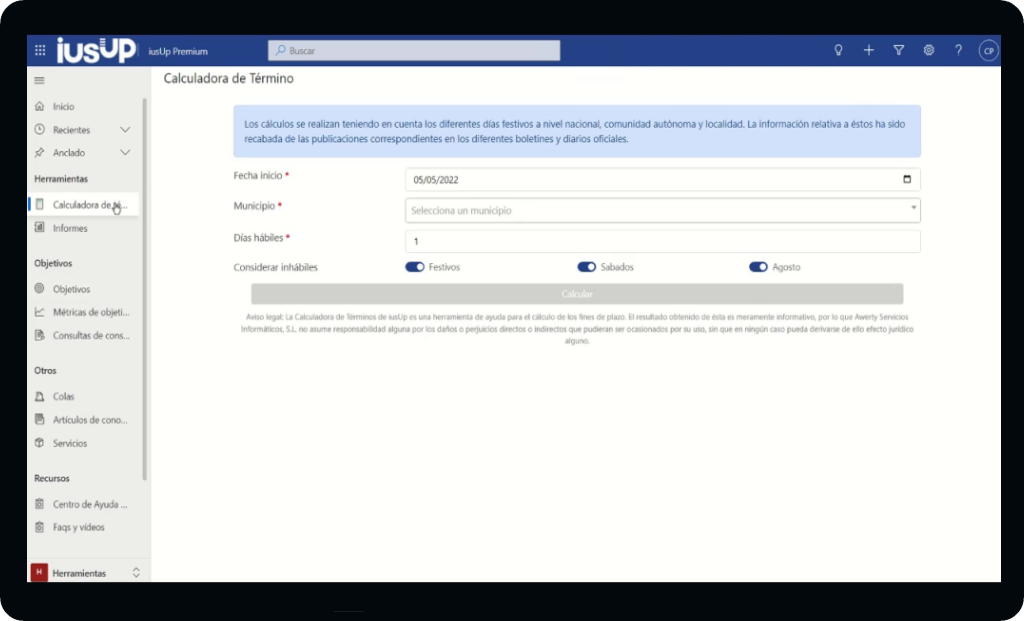Click the sidebar vertical scrollbar
This screenshot has height=621, width=1024.
pyautogui.click(x=144, y=287)
